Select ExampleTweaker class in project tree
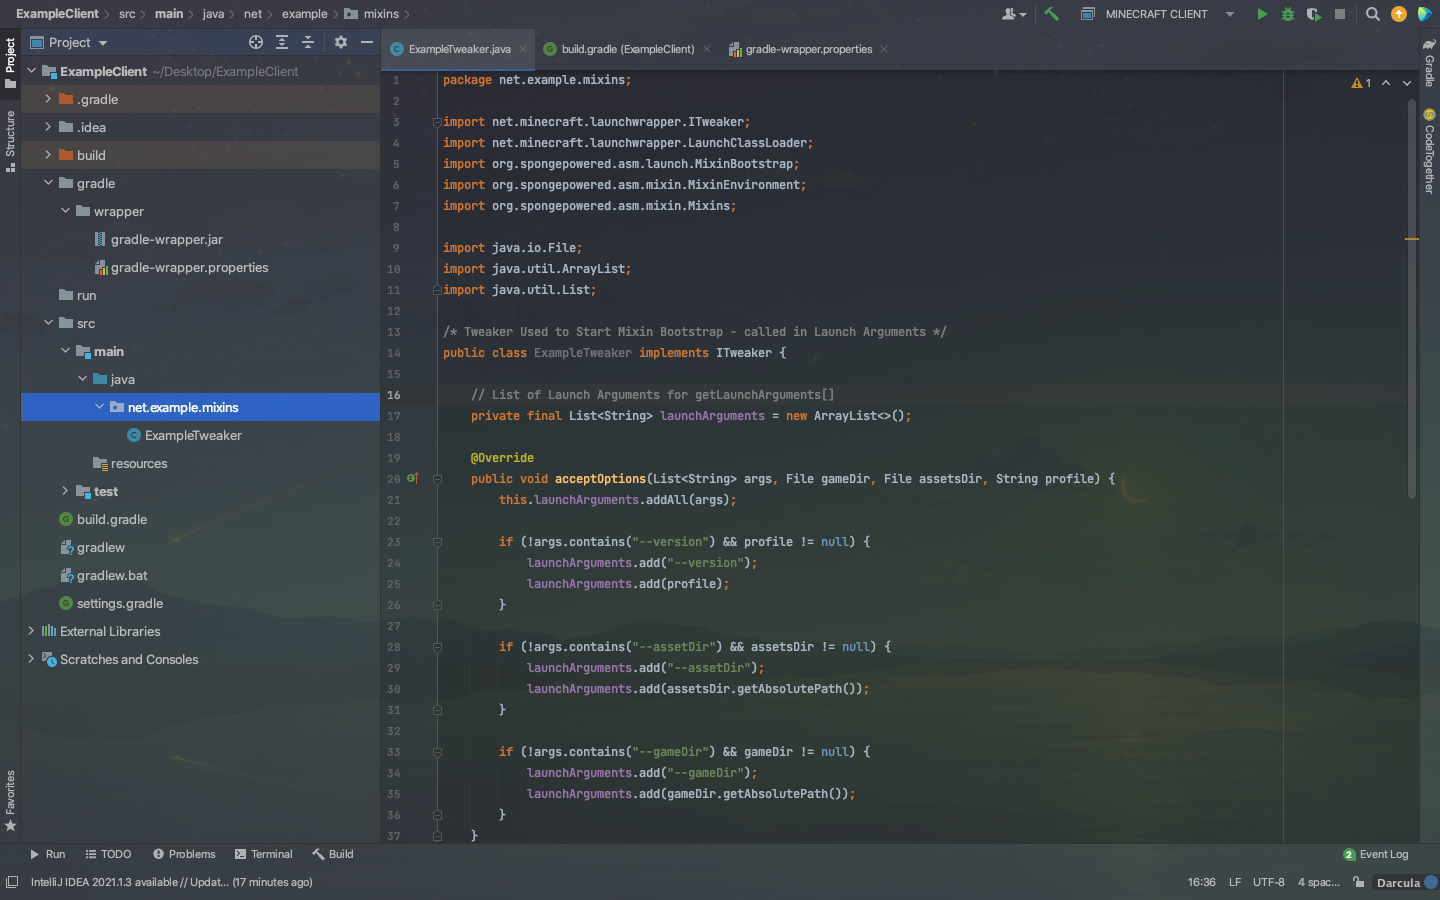This screenshot has width=1440, height=900. [193, 435]
